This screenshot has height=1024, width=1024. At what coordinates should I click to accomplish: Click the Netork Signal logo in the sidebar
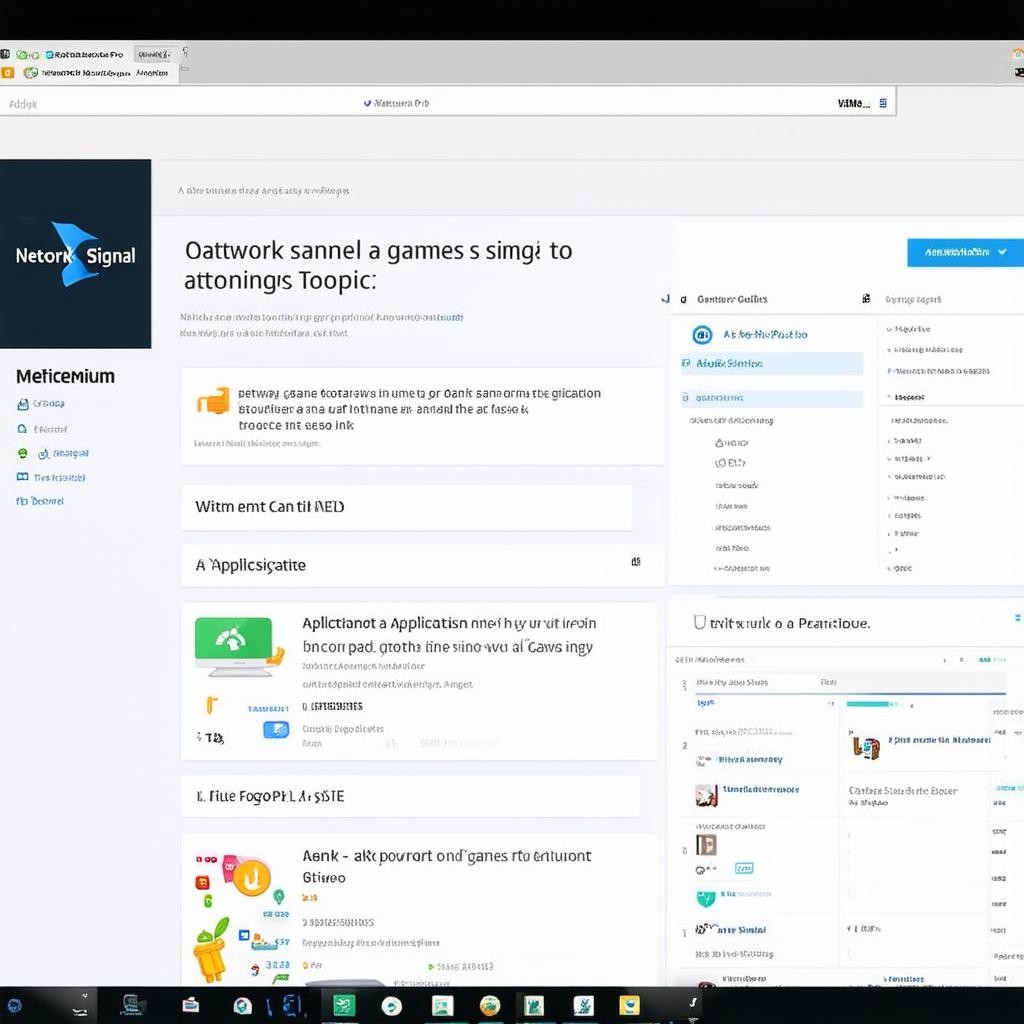(75, 255)
